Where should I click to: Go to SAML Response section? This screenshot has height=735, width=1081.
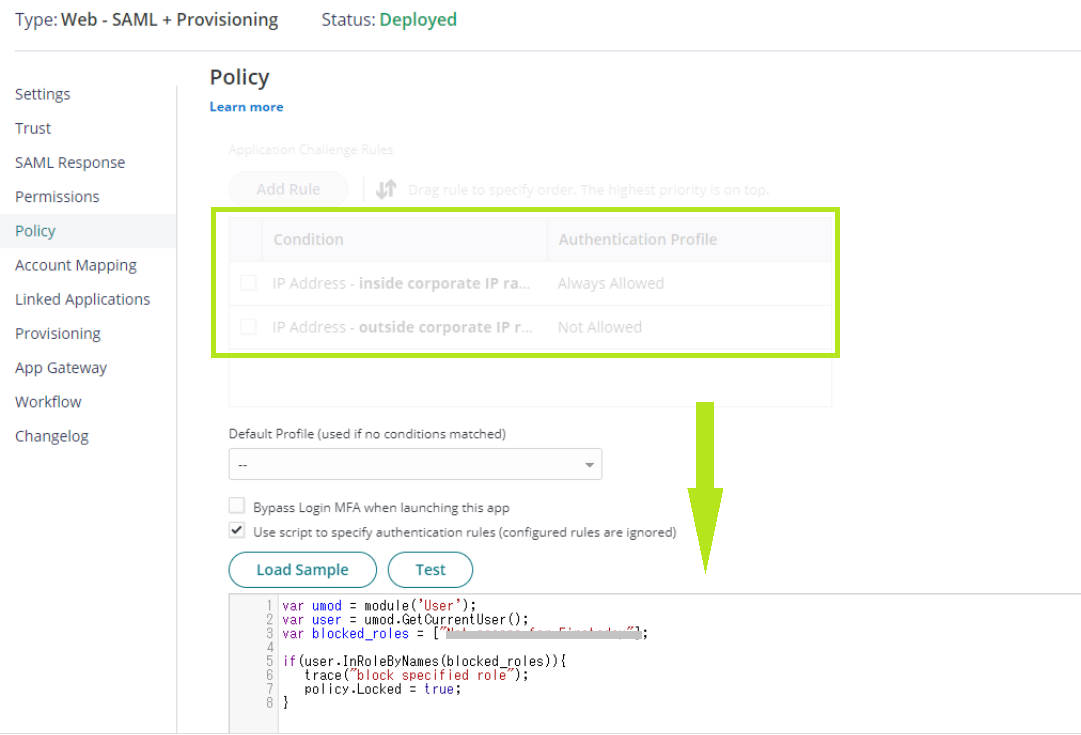[70, 162]
